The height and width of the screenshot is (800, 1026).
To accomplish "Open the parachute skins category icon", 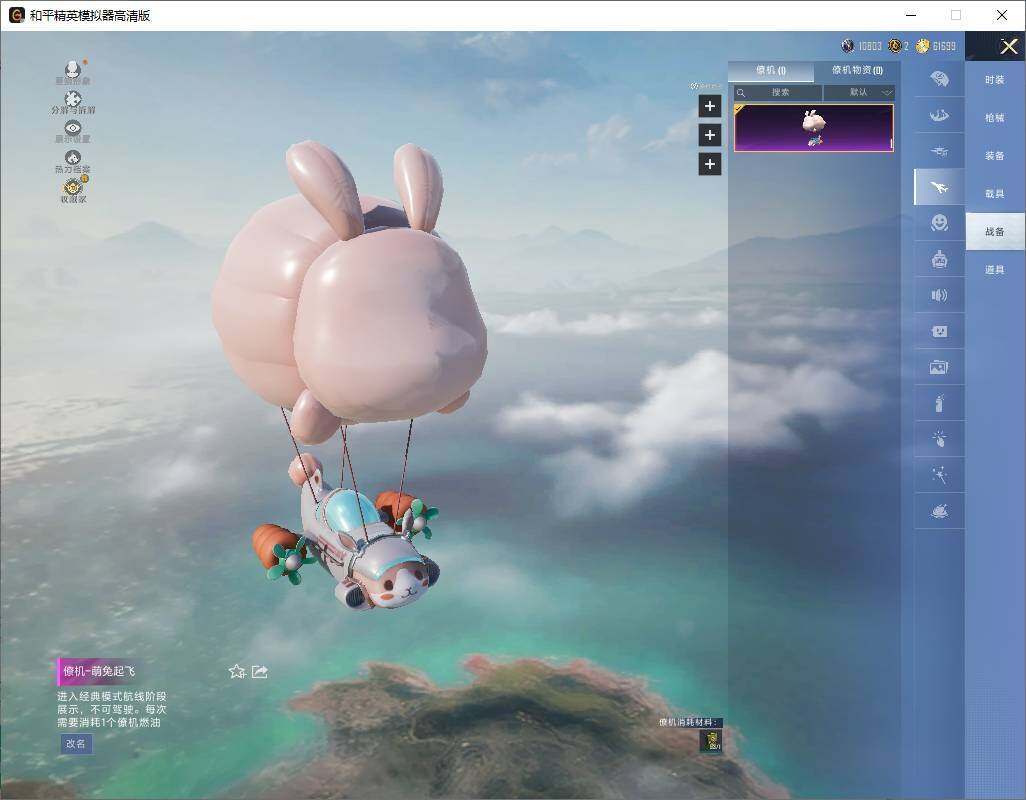I will (x=939, y=79).
